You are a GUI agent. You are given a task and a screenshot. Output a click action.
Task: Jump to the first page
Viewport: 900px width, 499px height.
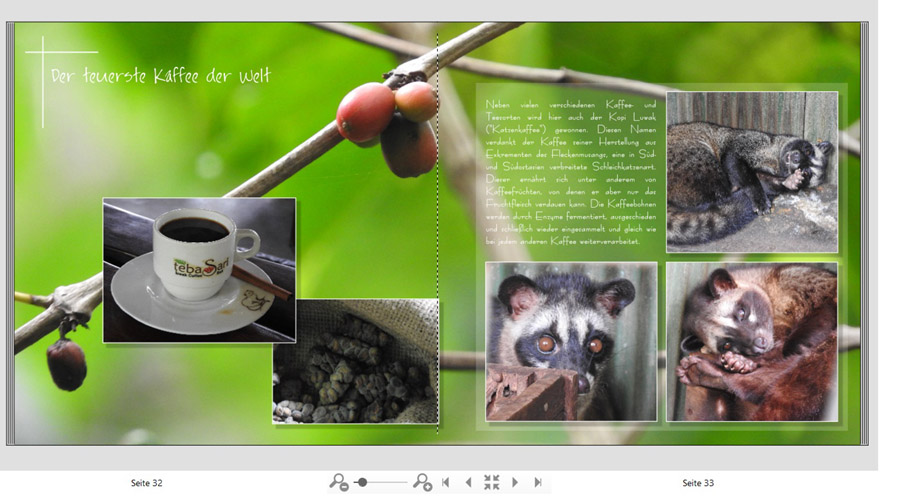tap(445, 482)
